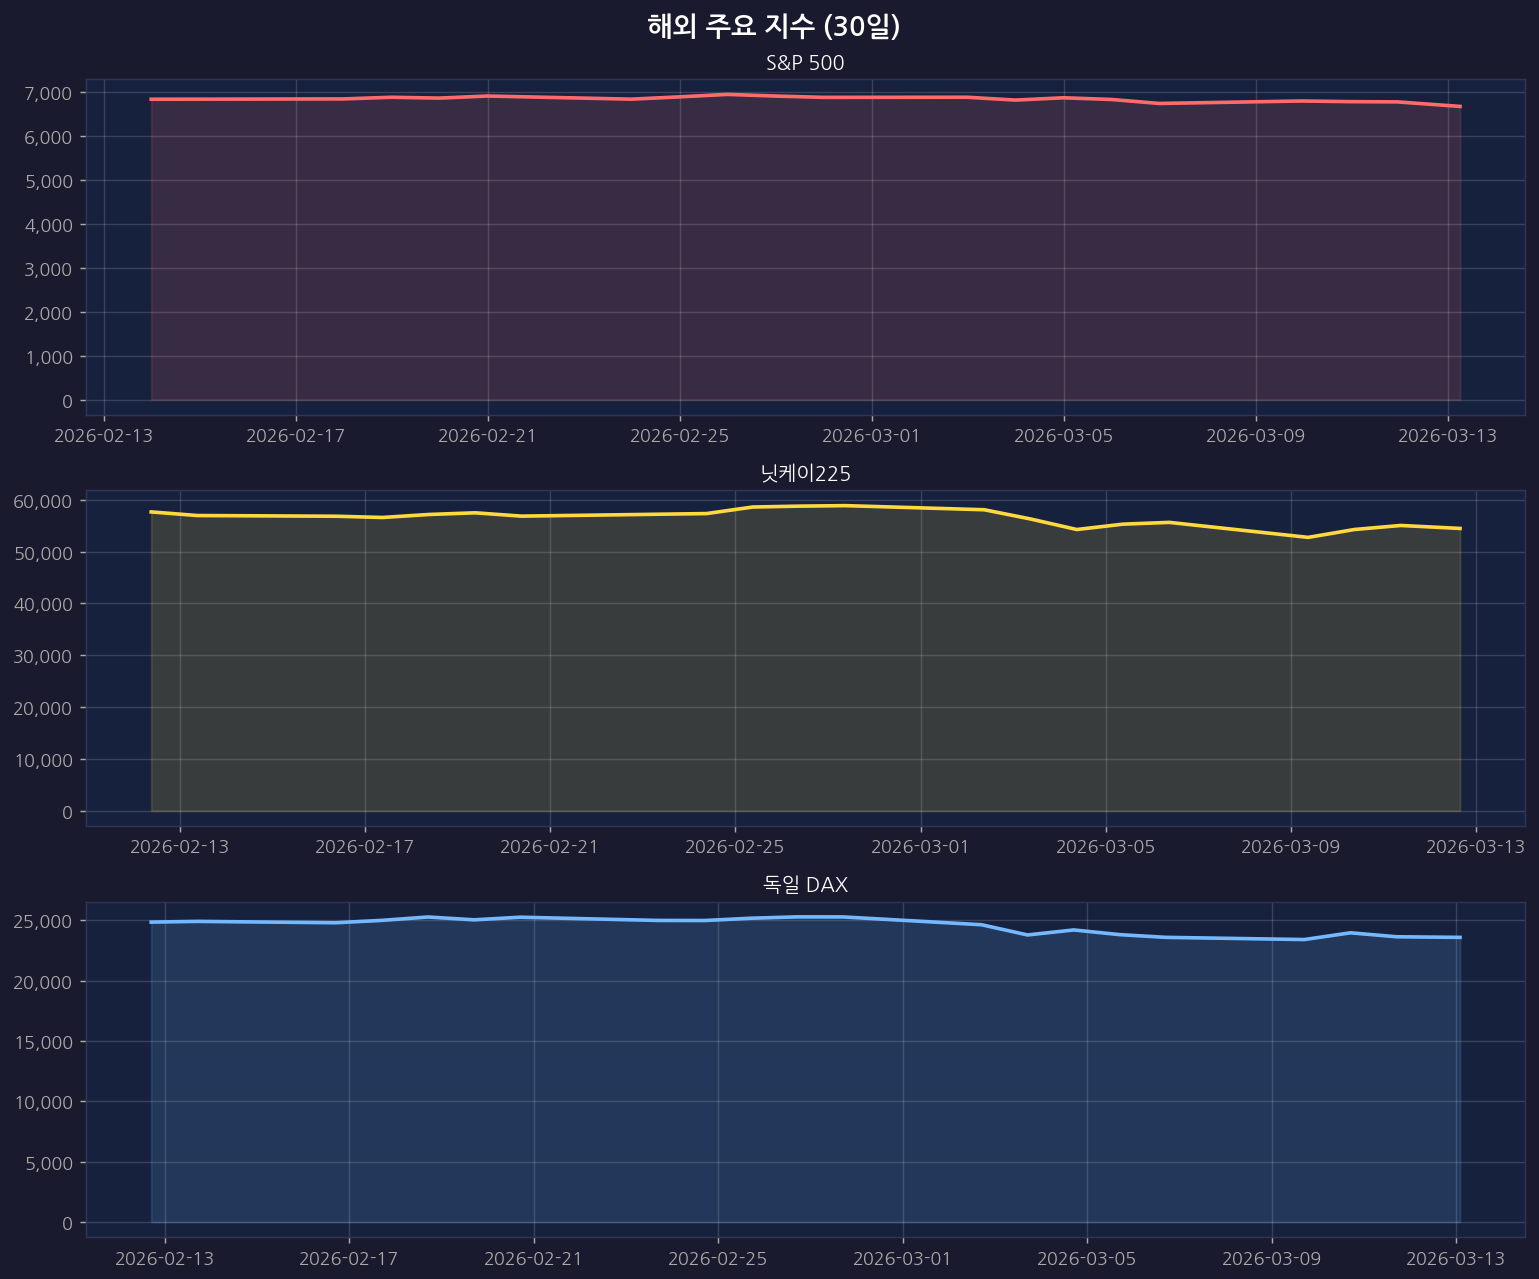Click the main title 해외 주요 지수 (30일)

point(773,27)
